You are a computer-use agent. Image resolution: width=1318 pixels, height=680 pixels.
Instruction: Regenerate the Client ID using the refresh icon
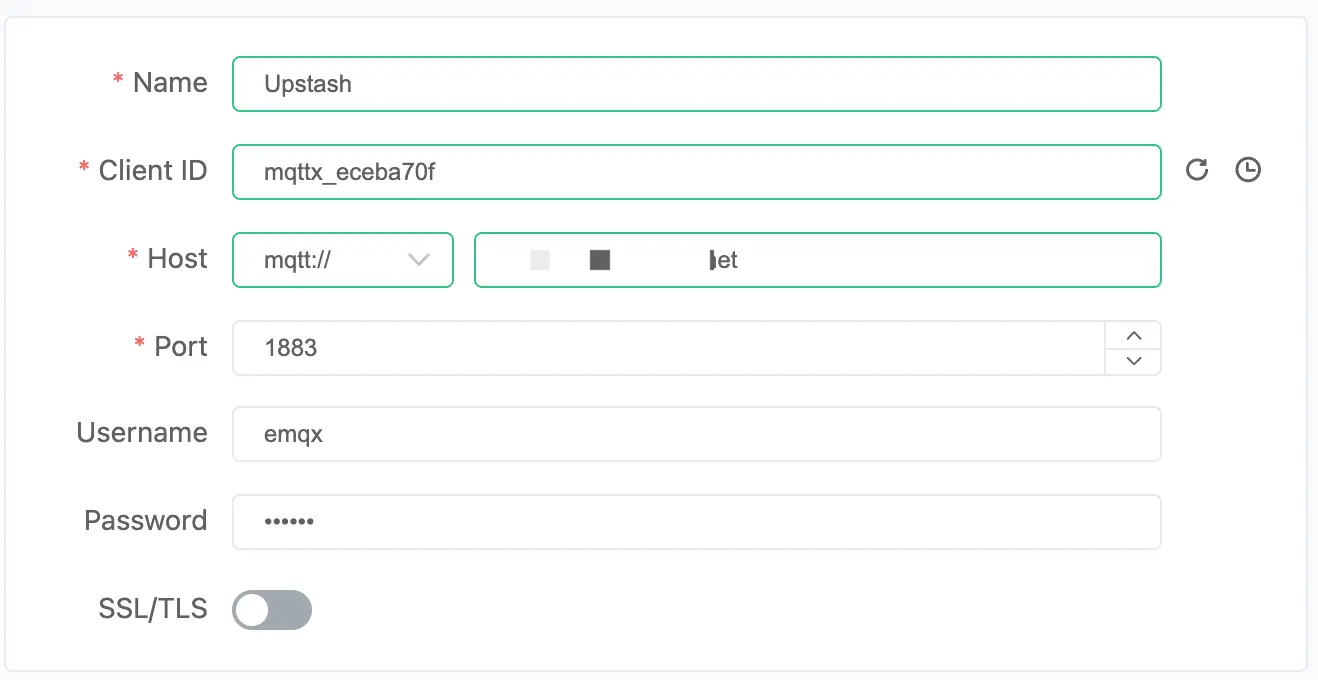click(1196, 170)
